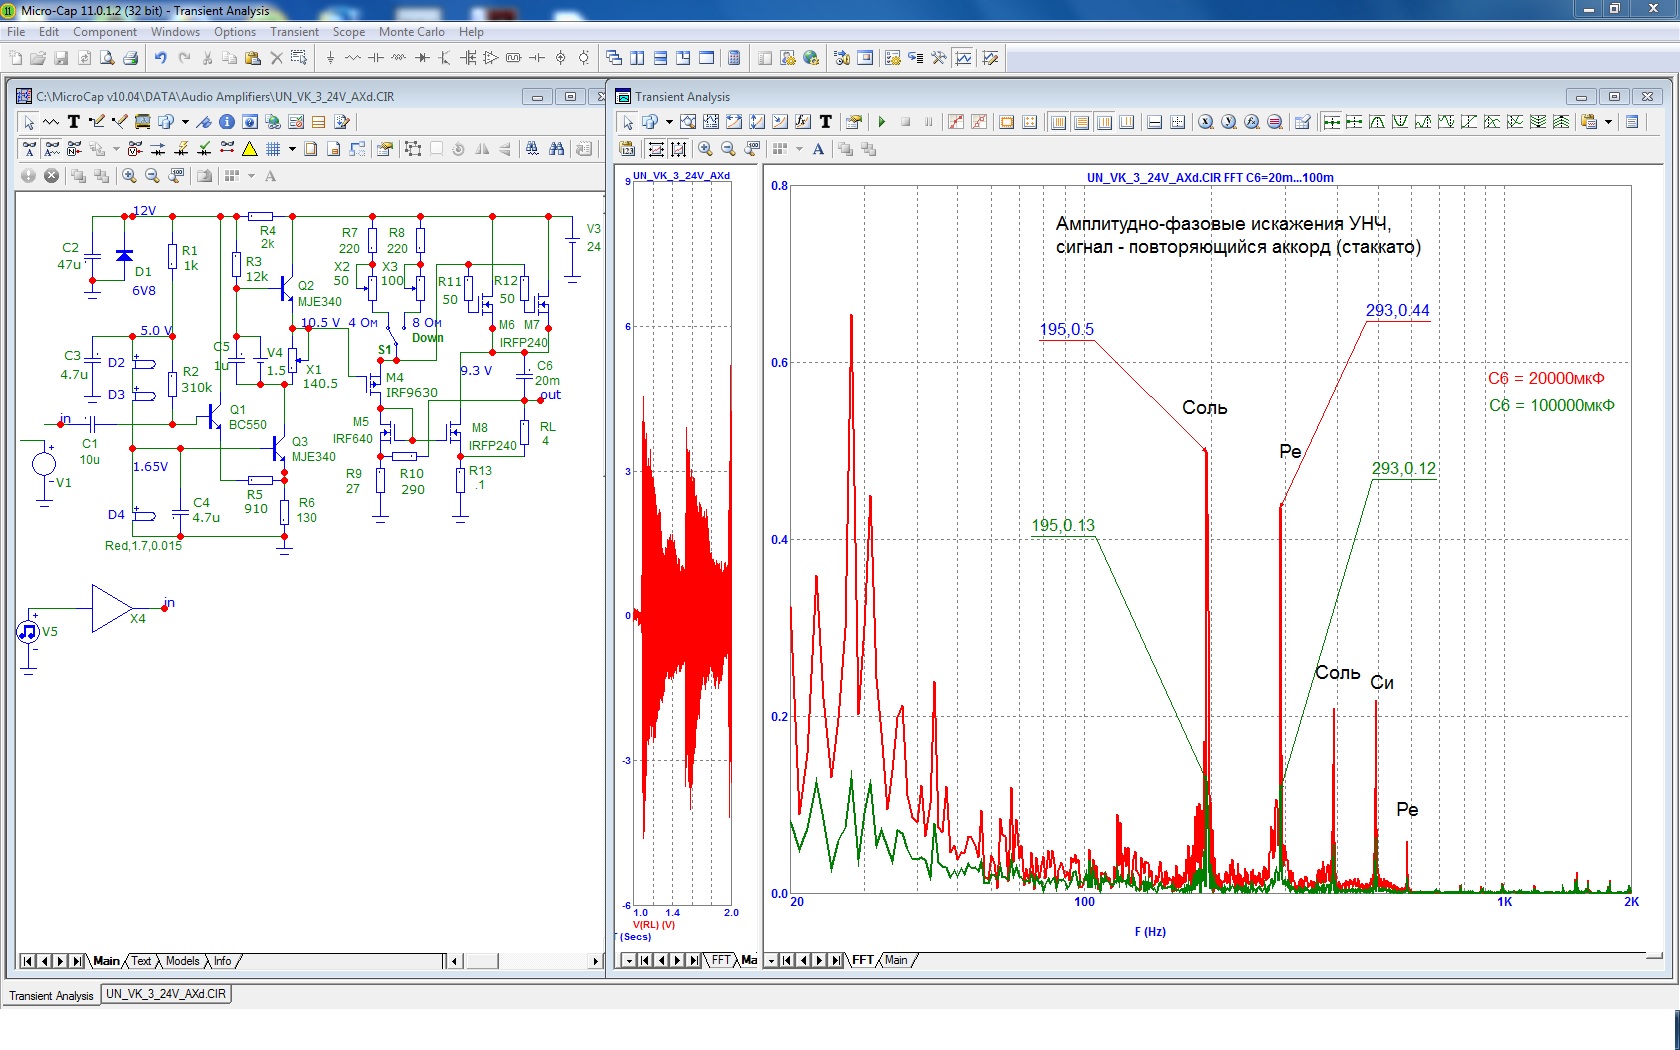Select the Diode component icon
Image resolution: width=1680 pixels, height=1050 pixels.
[422, 58]
